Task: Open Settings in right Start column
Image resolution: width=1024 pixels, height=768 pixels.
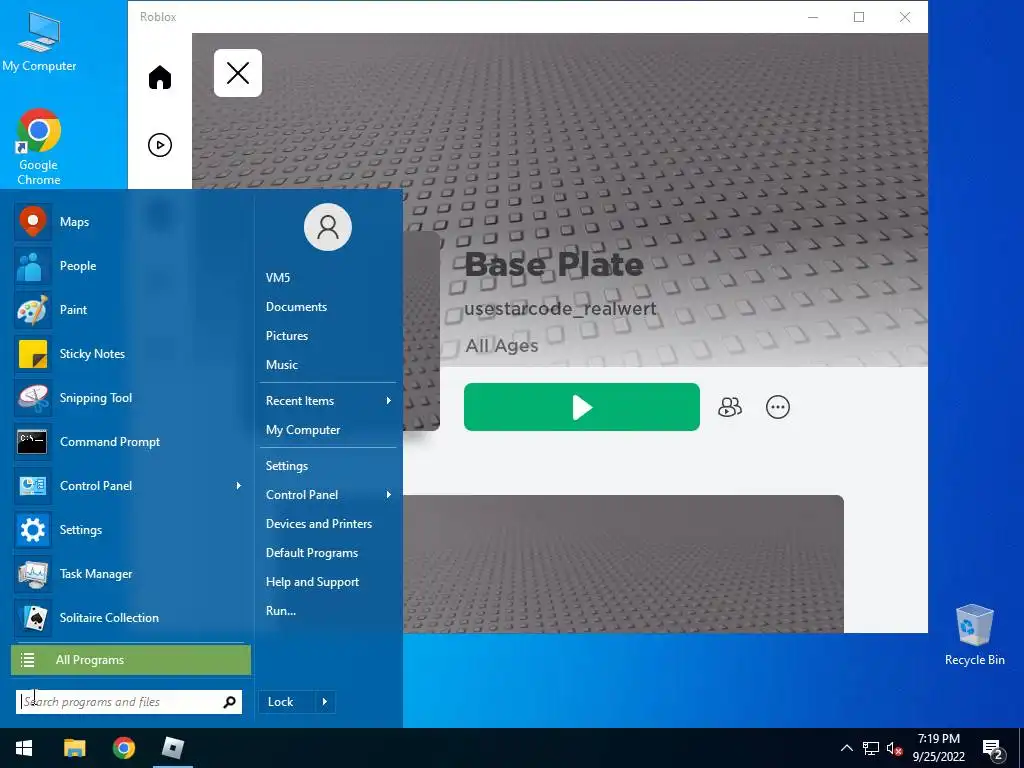Action: 287,466
